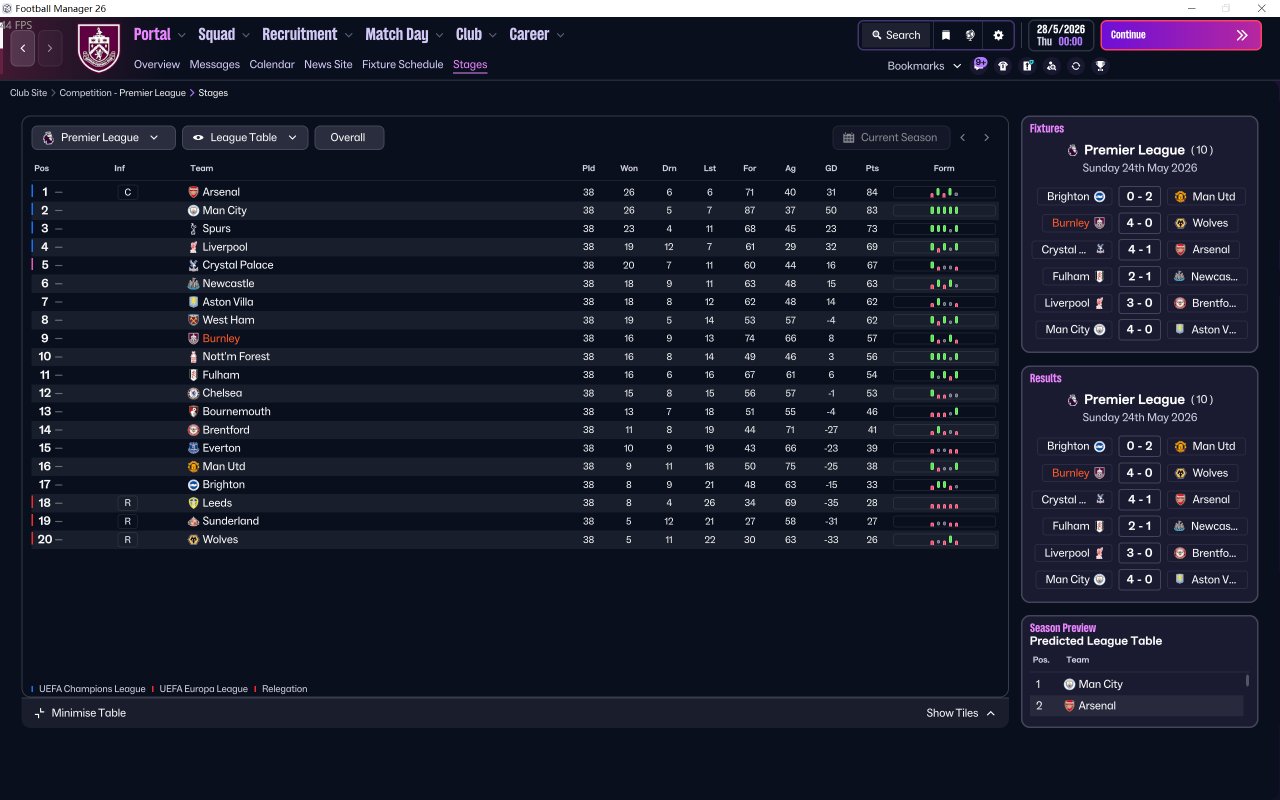Open the settings gear icon

(x=998, y=35)
